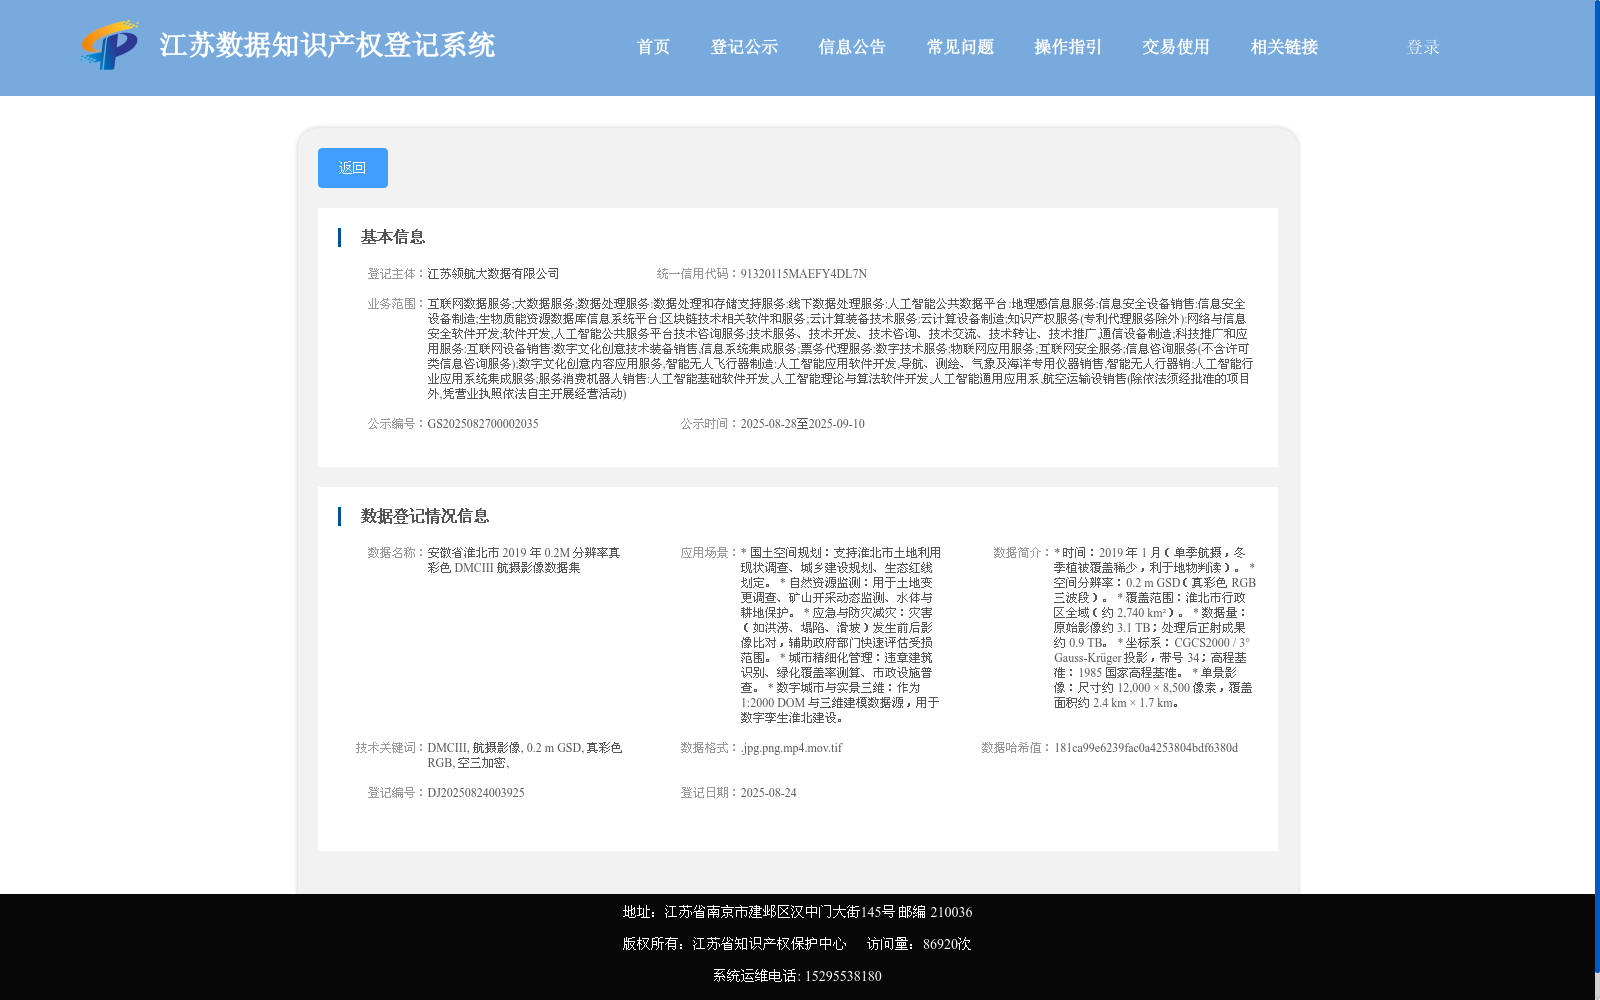Screen dimensions: 1600x1000
Task: Click the 登录 link
Action: click(1423, 47)
